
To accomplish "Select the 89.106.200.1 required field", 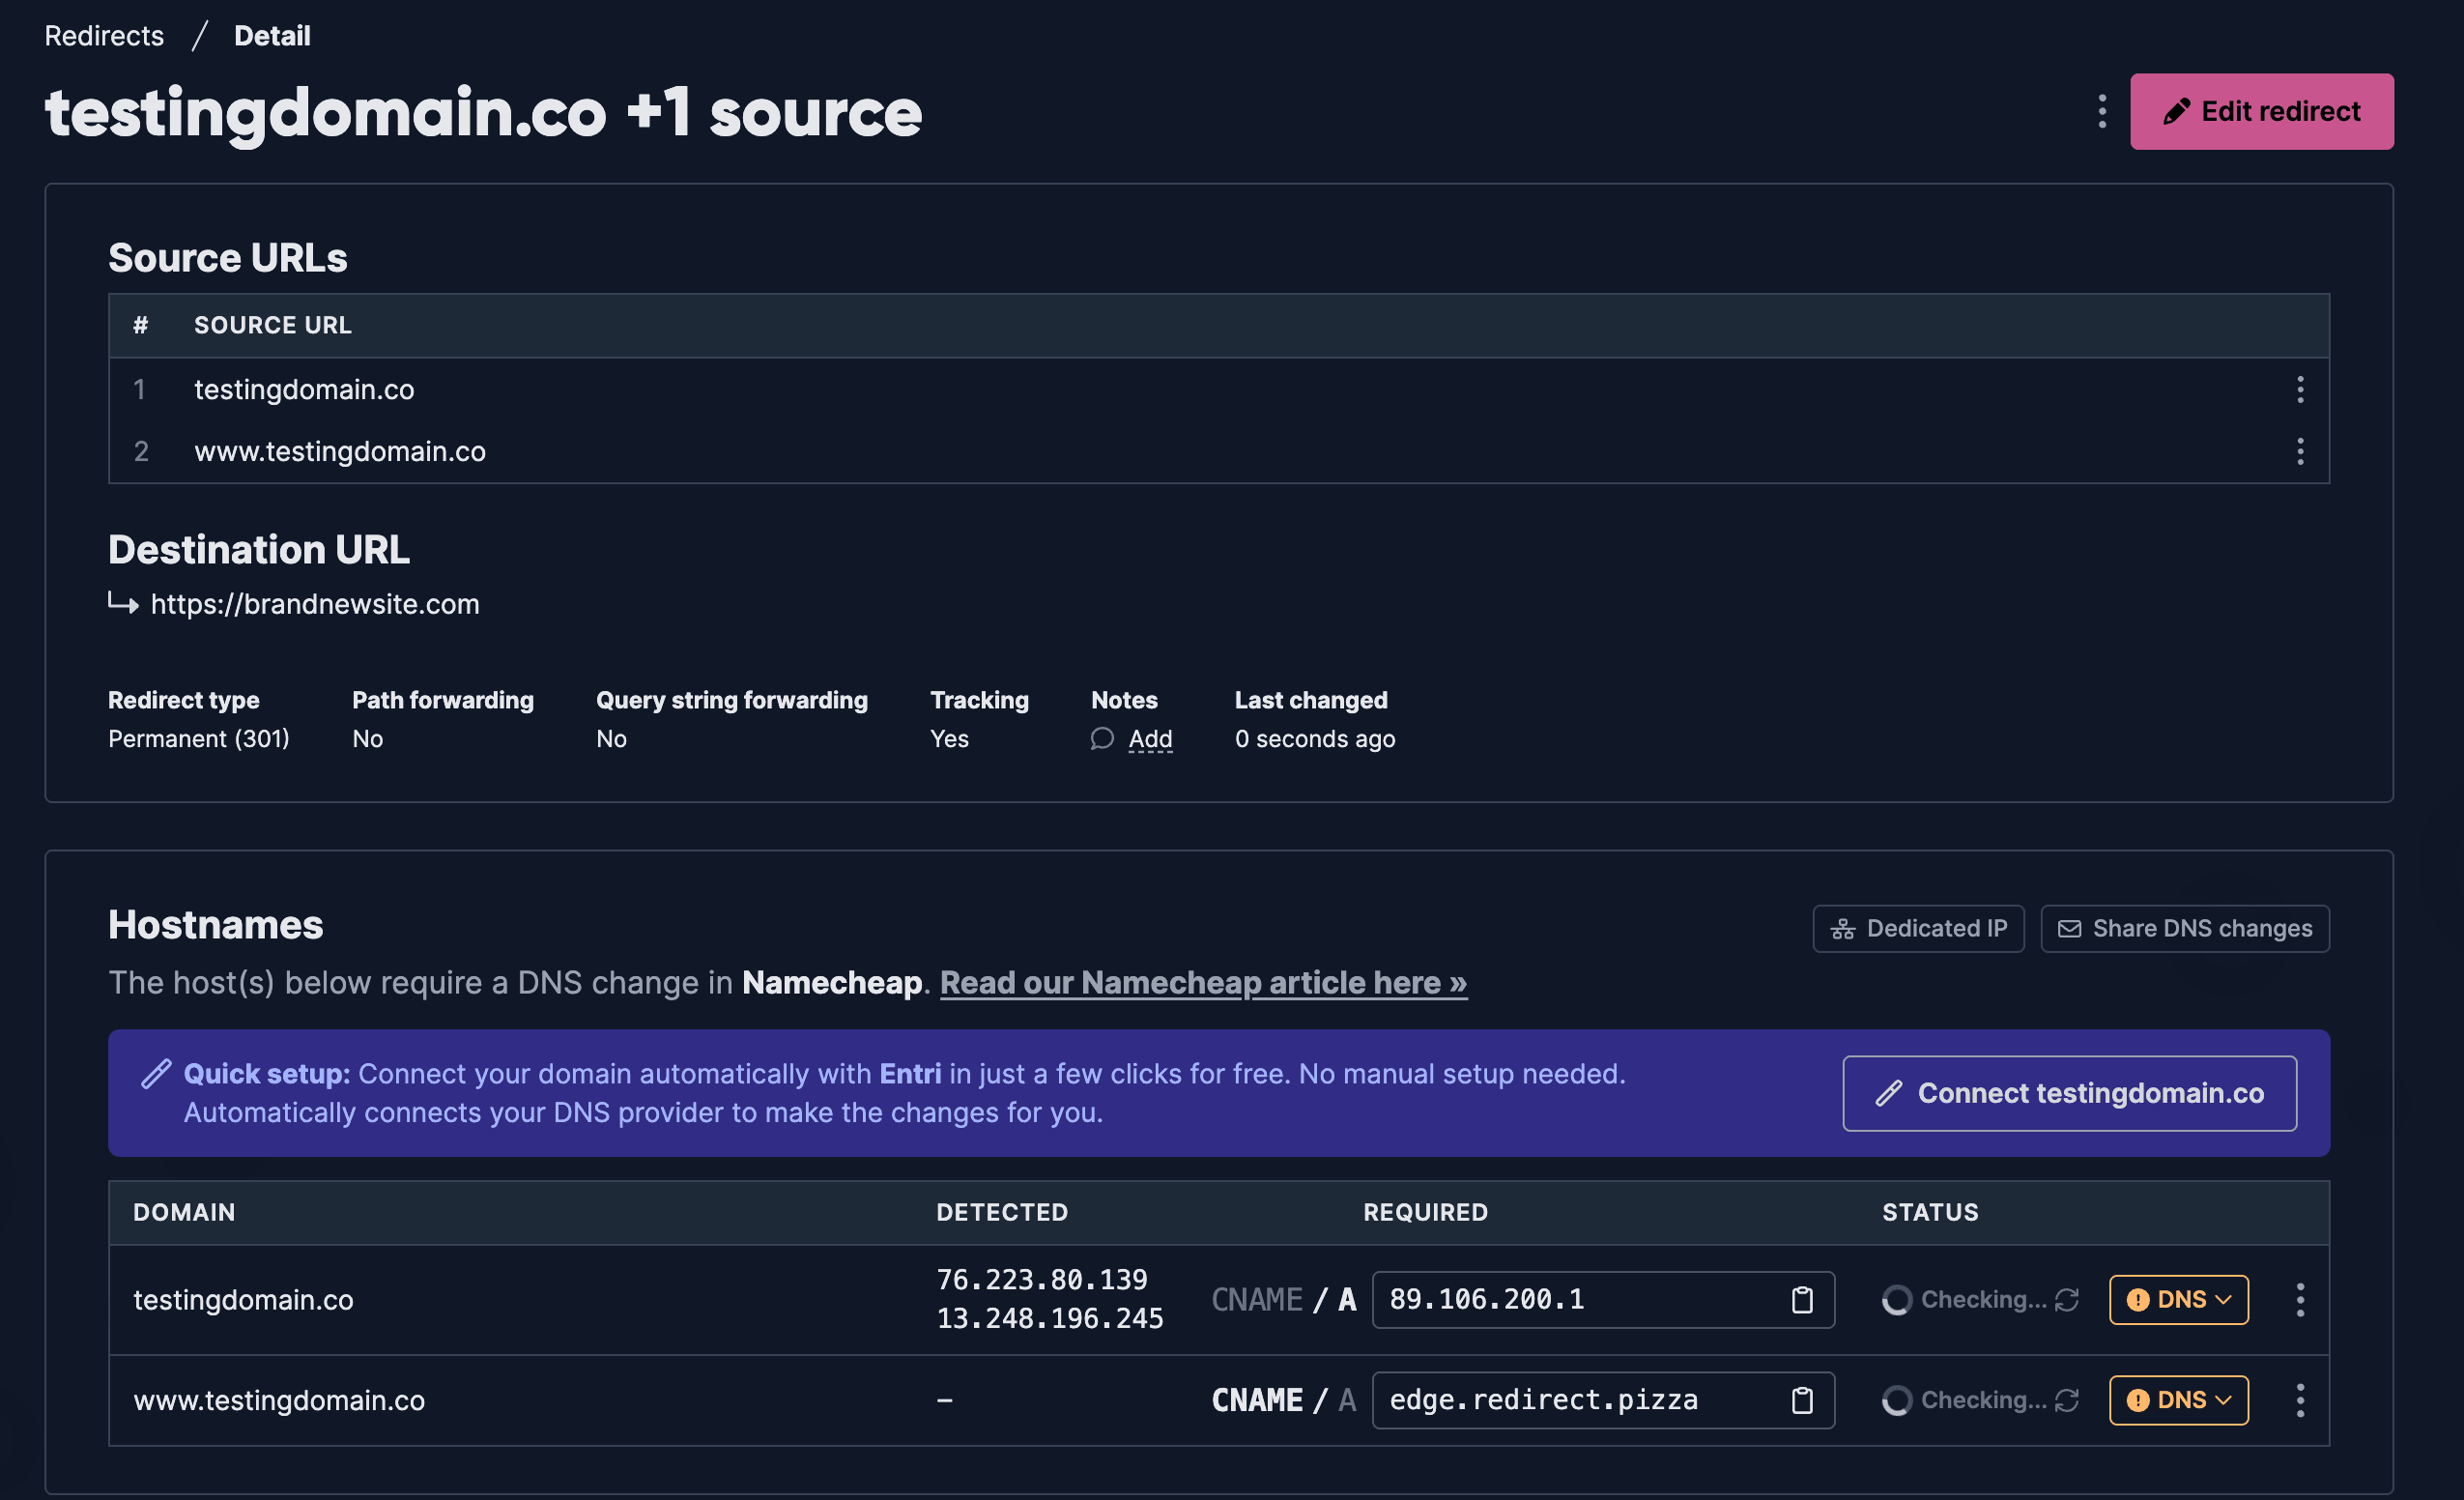I will click(x=1603, y=1300).
